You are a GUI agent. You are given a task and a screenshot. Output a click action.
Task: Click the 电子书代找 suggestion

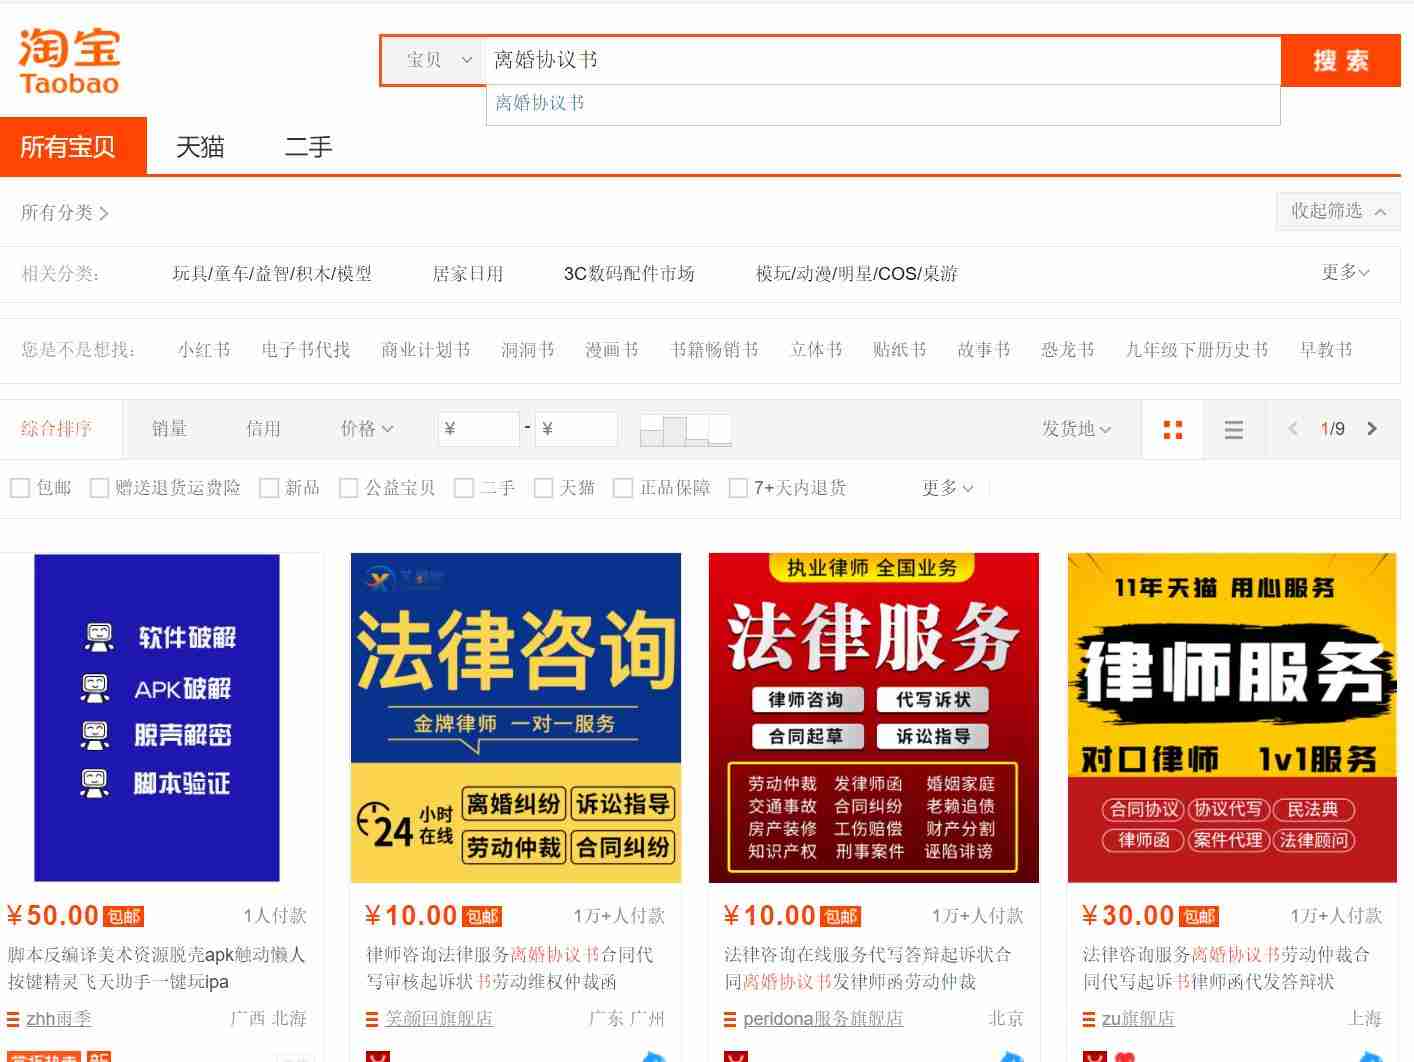(x=306, y=350)
